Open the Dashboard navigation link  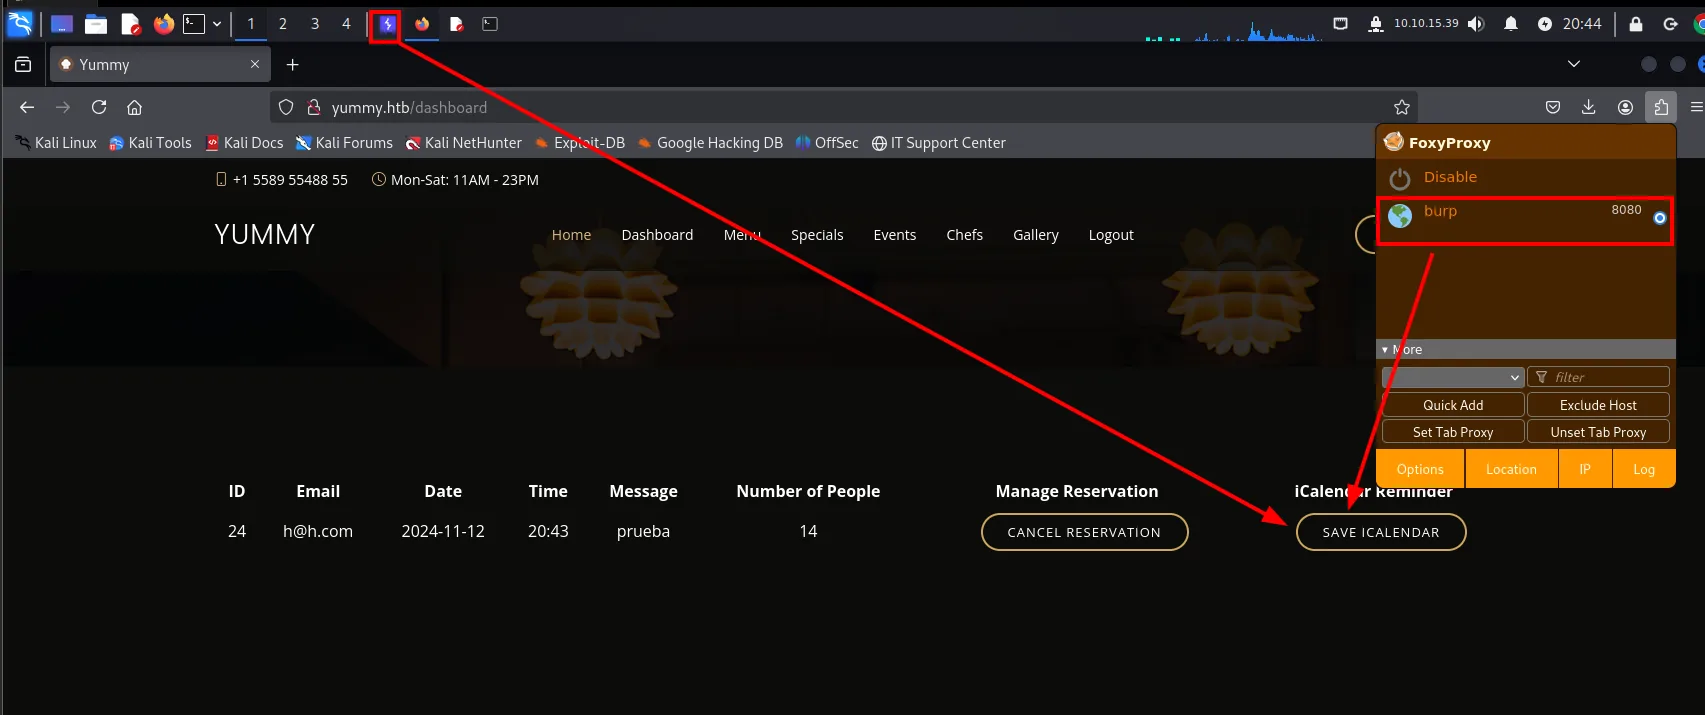pyautogui.click(x=657, y=235)
